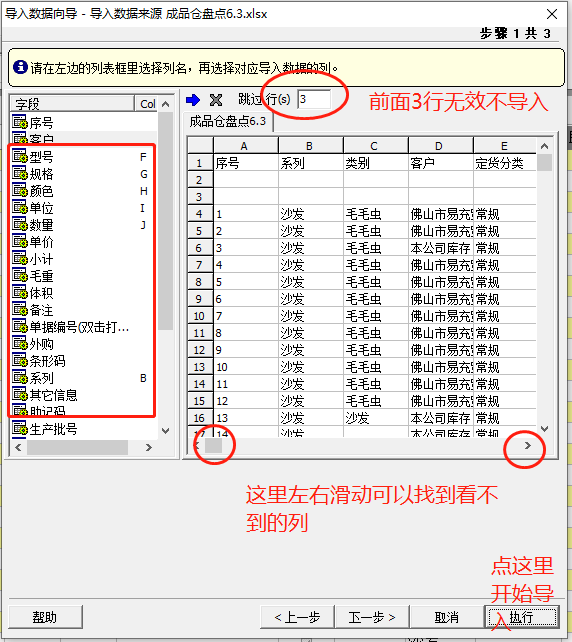Select the 序号 field icon
The height and width of the screenshot is (642, 572).
20,122
